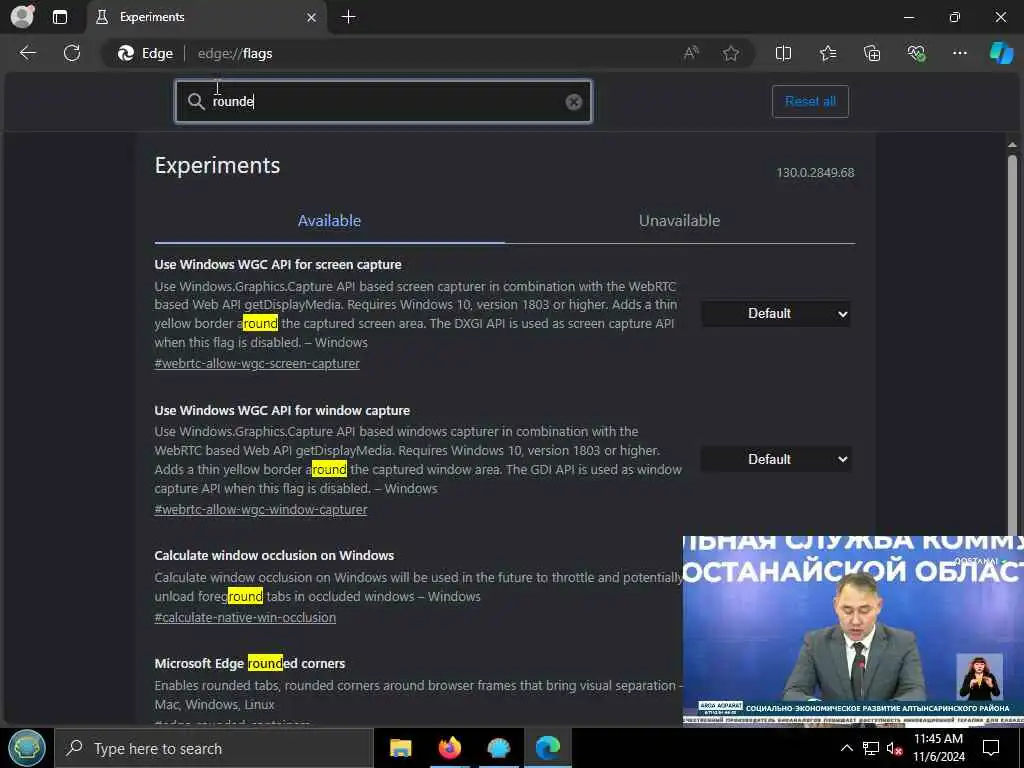The image size is (1024, 768).
Task: Click the muted volume tray icon
Action: pos(894,748)
